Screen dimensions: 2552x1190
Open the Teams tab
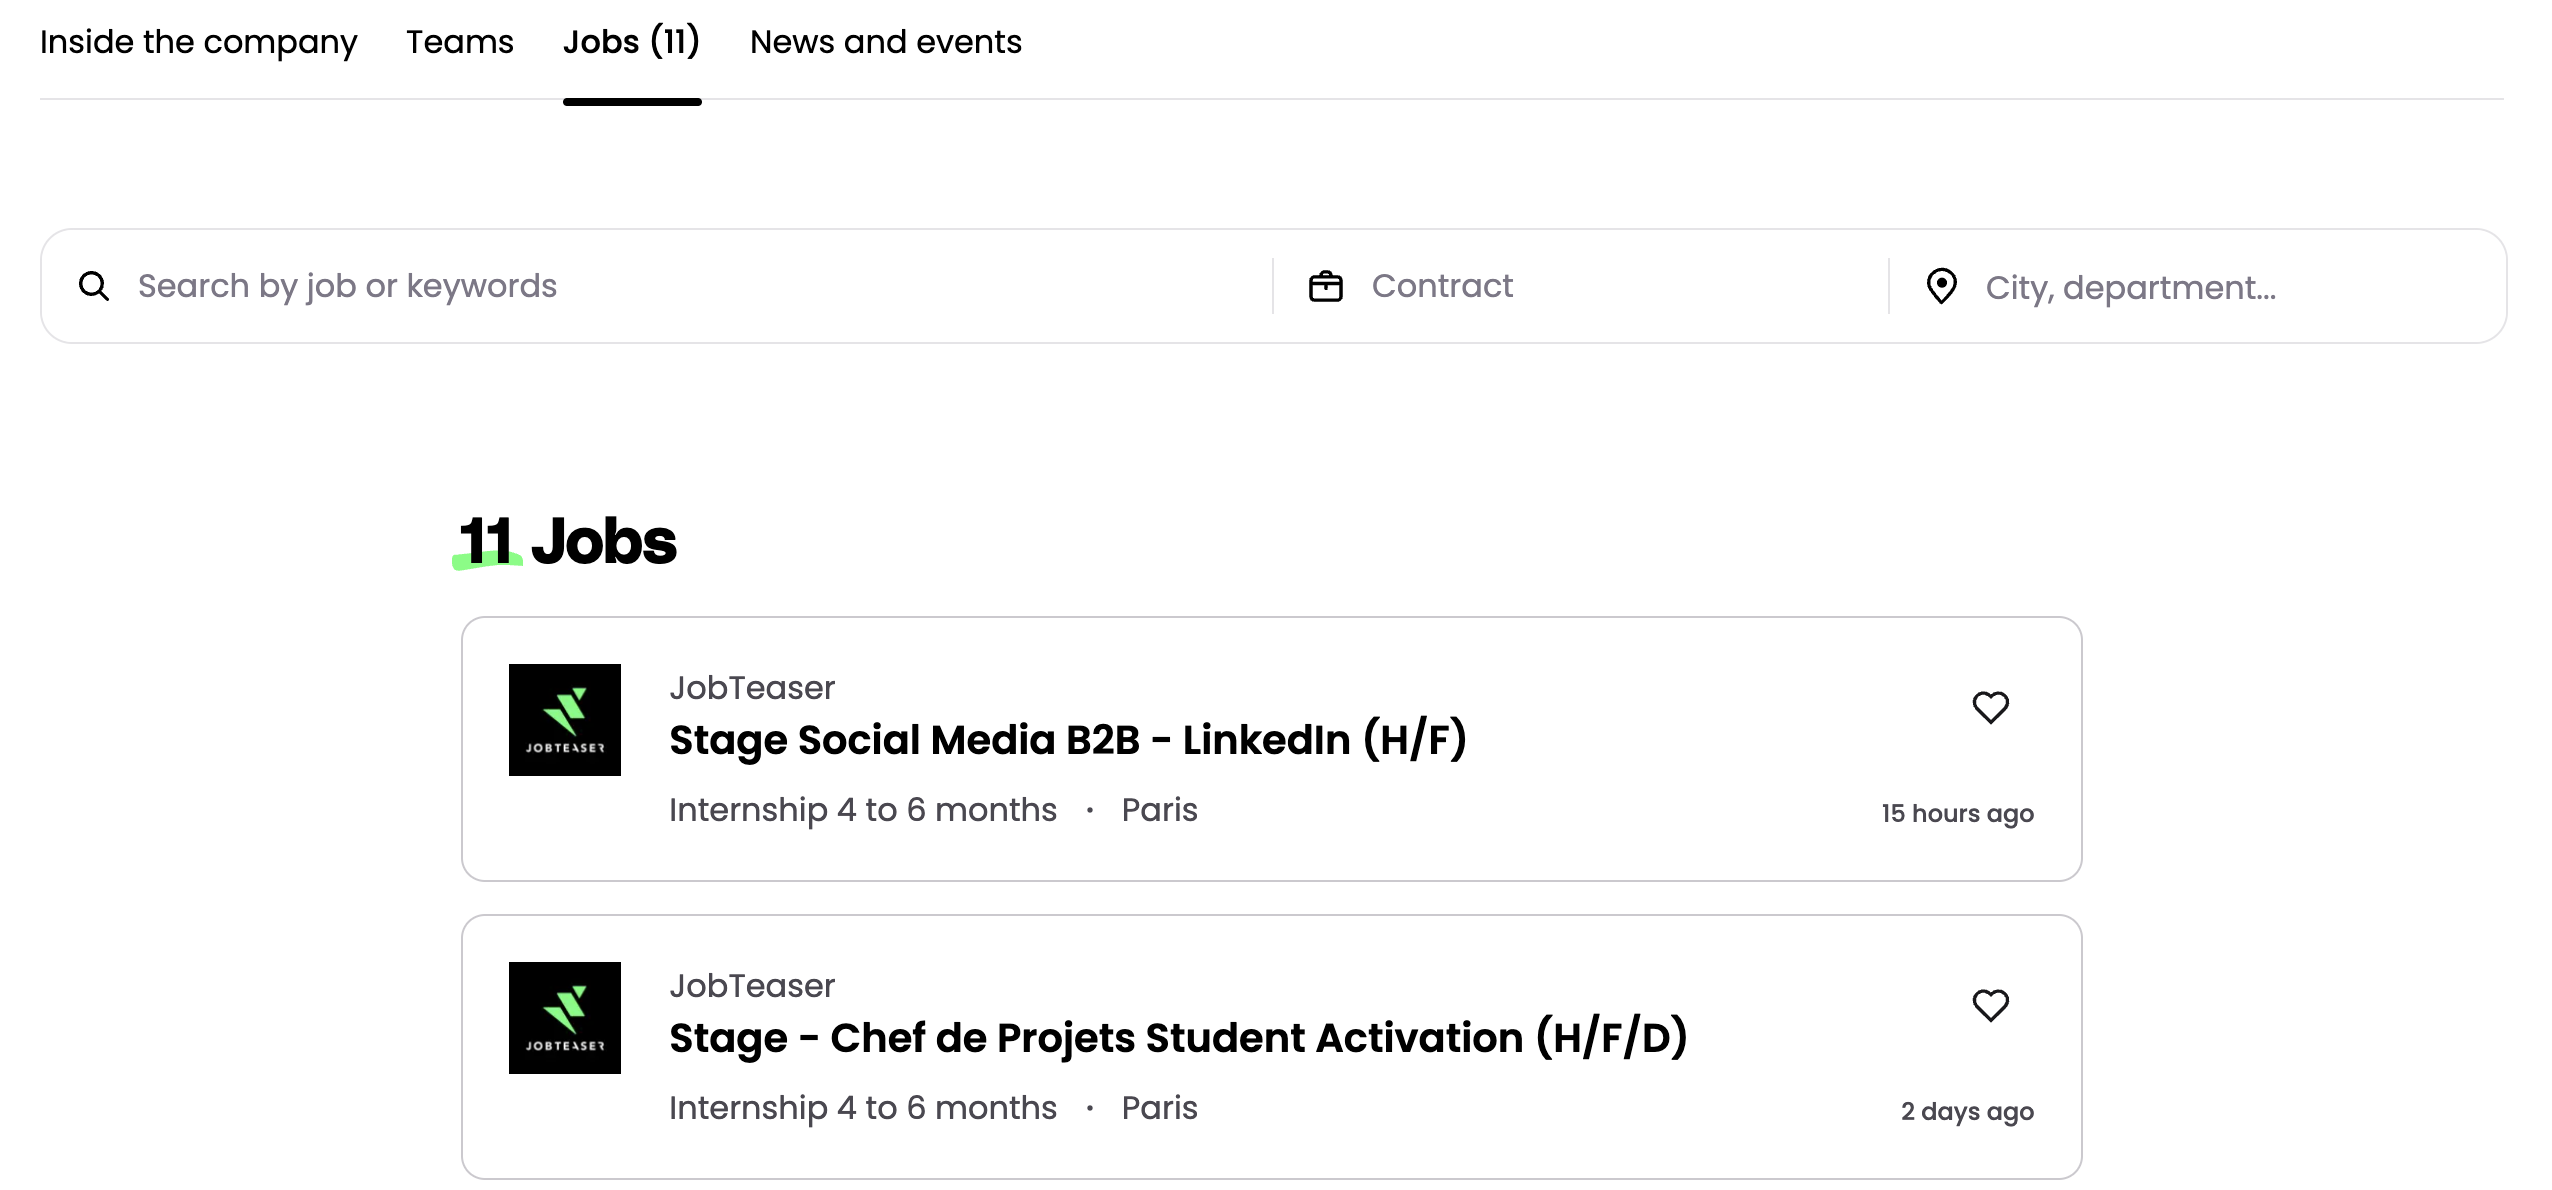click(459, 42)
